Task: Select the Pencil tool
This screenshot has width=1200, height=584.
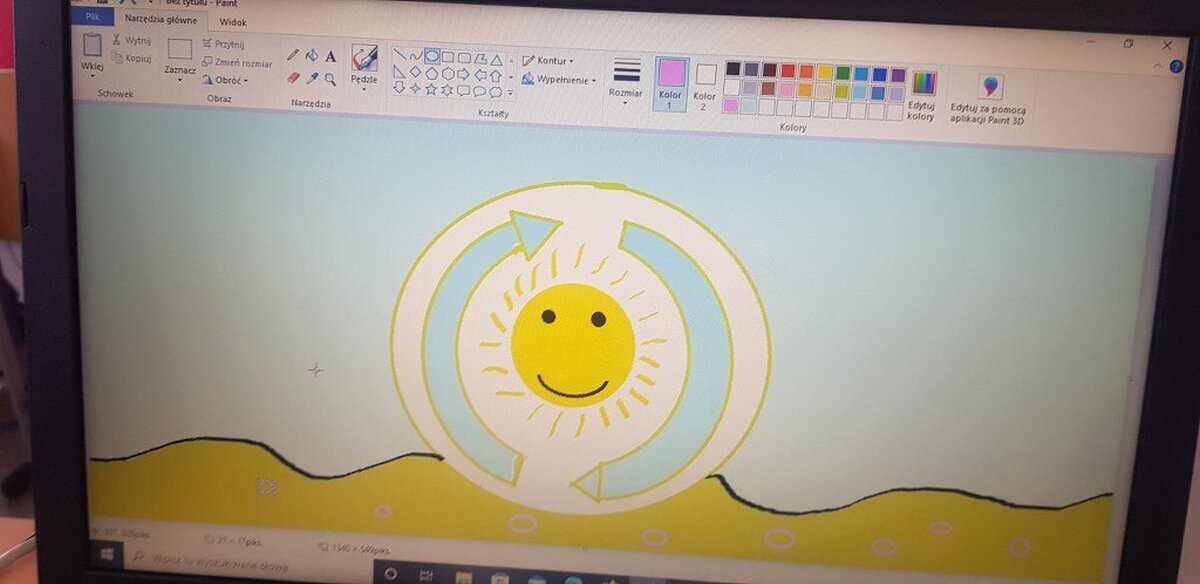Action: pos(293,55)
